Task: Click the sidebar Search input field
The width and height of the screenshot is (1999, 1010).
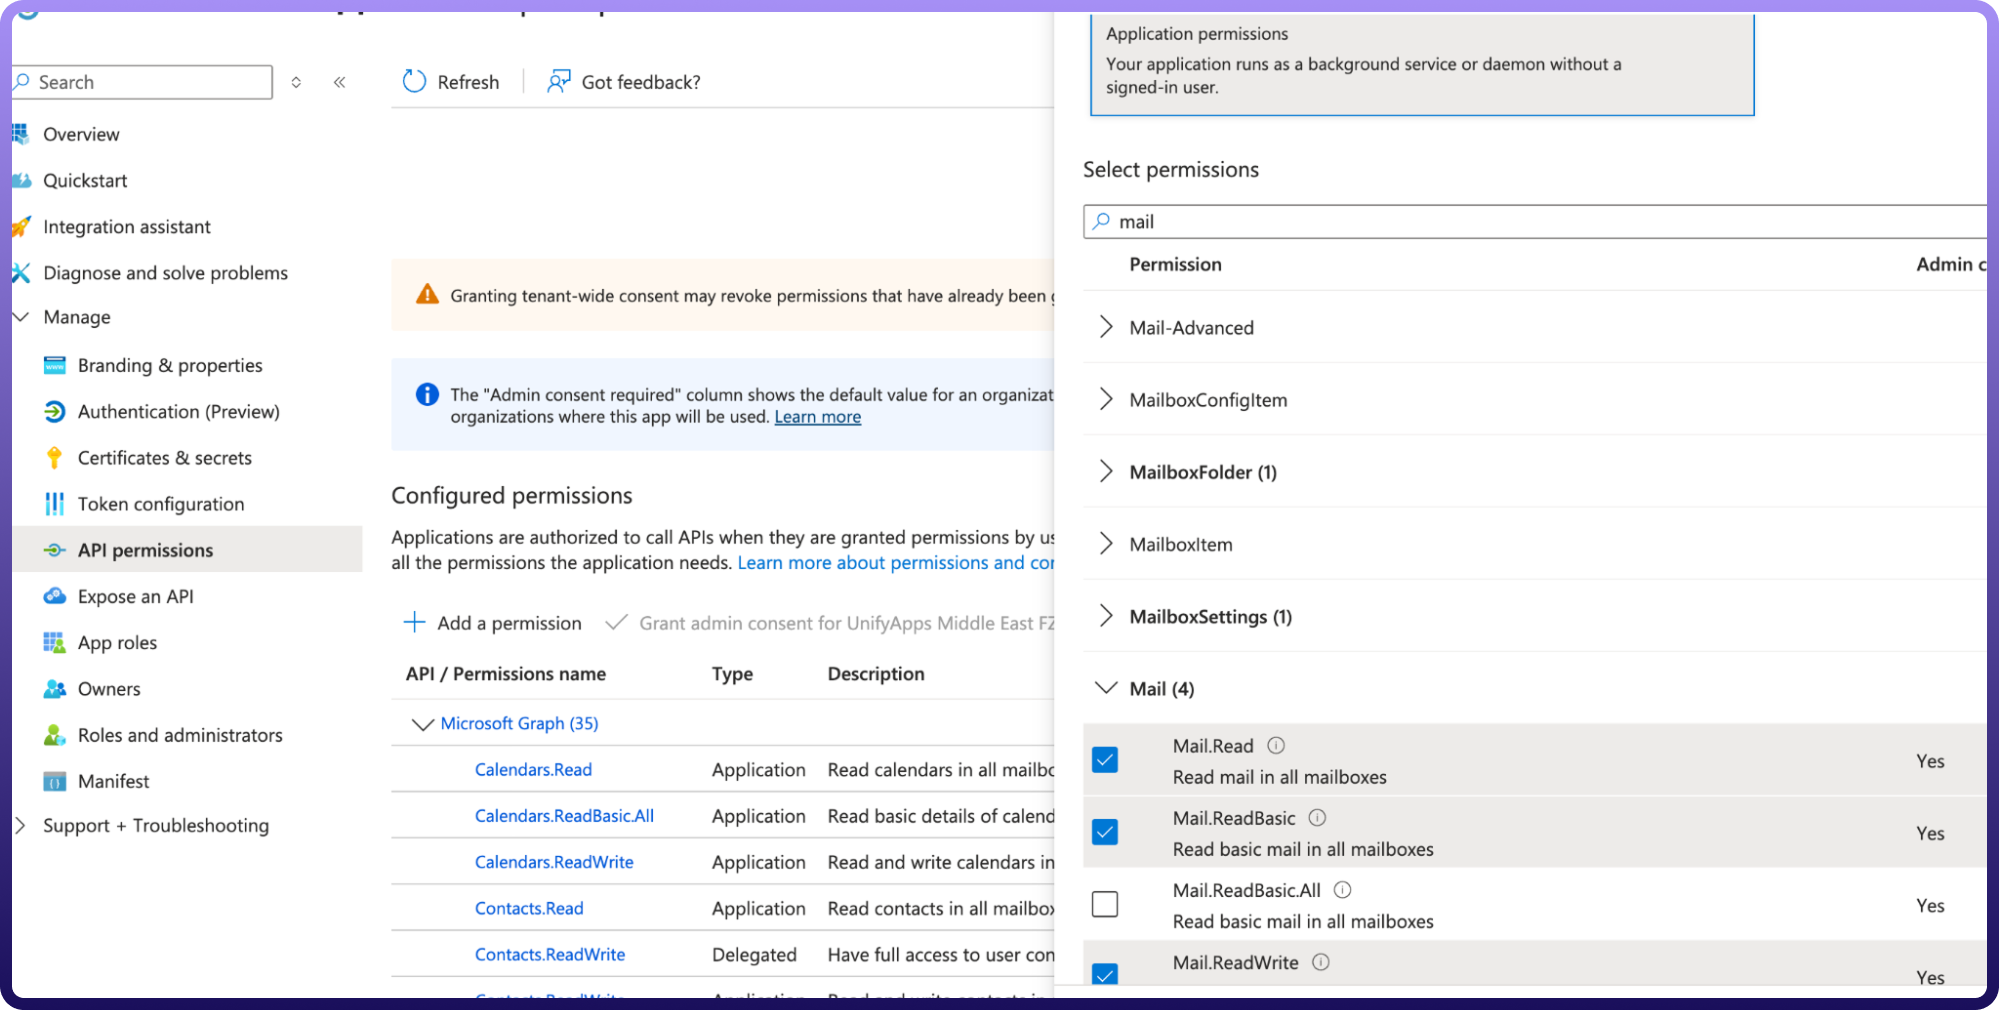Action: pyautogui.click(x=143, y=82)
